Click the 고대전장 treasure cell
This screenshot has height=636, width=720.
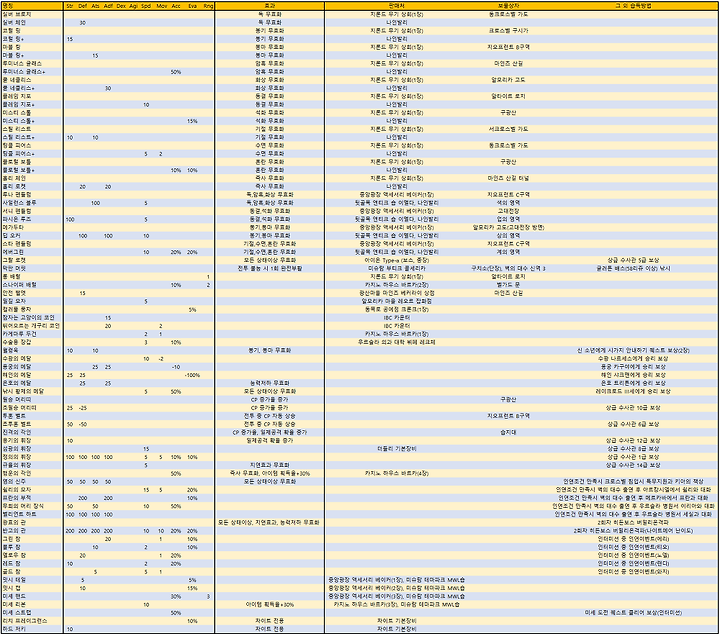pyautogui.click(x=508, y=211)
